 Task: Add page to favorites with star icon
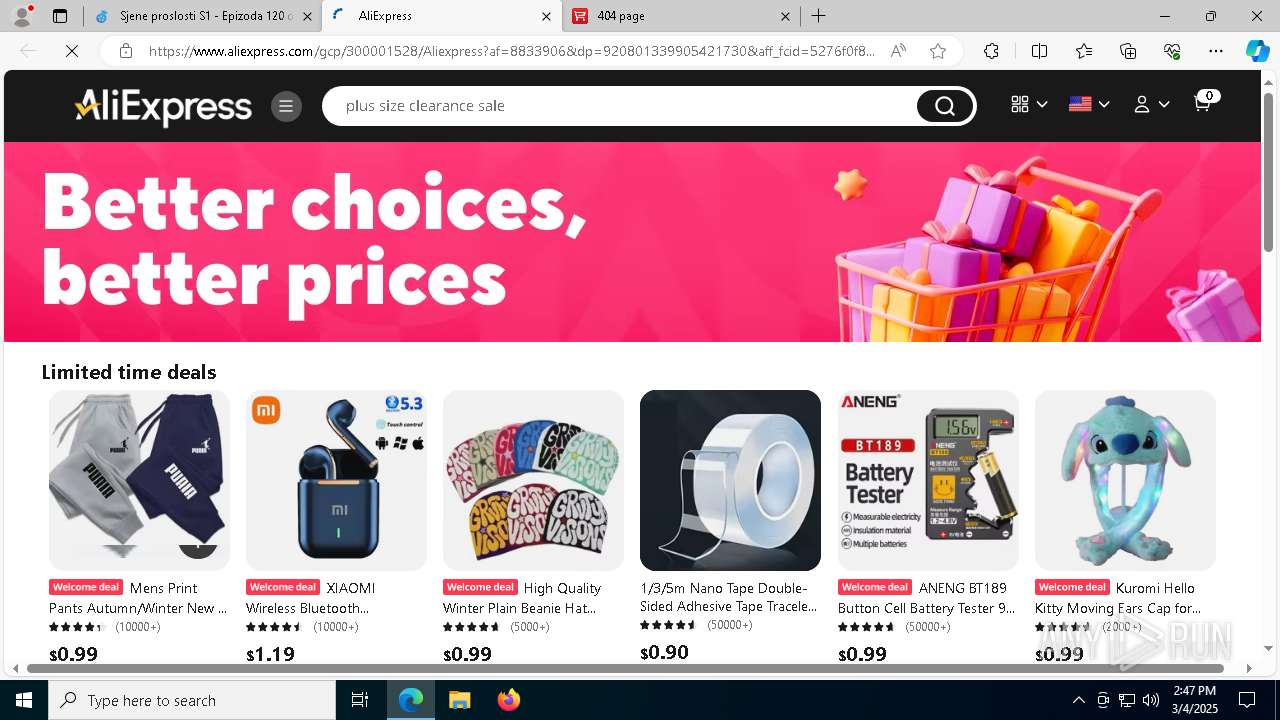(x=937, y=51)
